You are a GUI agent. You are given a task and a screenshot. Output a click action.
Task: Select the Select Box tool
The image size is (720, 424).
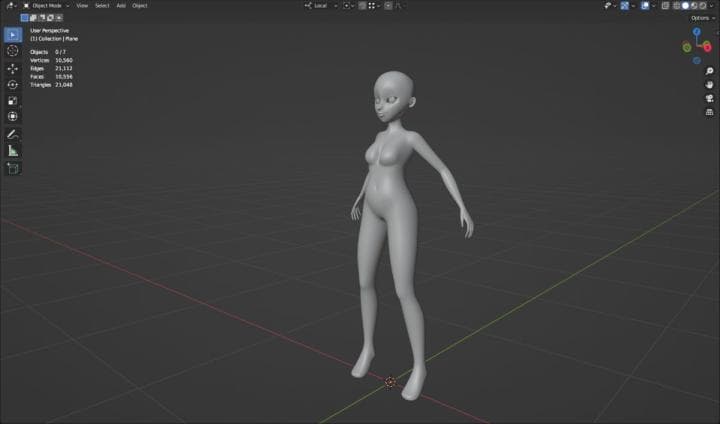click(13, 34)
